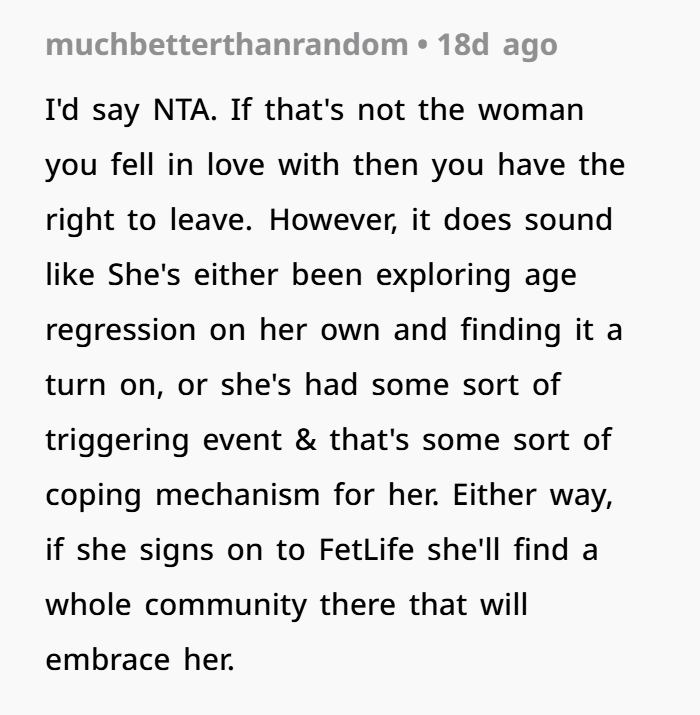Click the word love in the second line
The height and width of the screenshot is (715, 700).
point(236,165)
